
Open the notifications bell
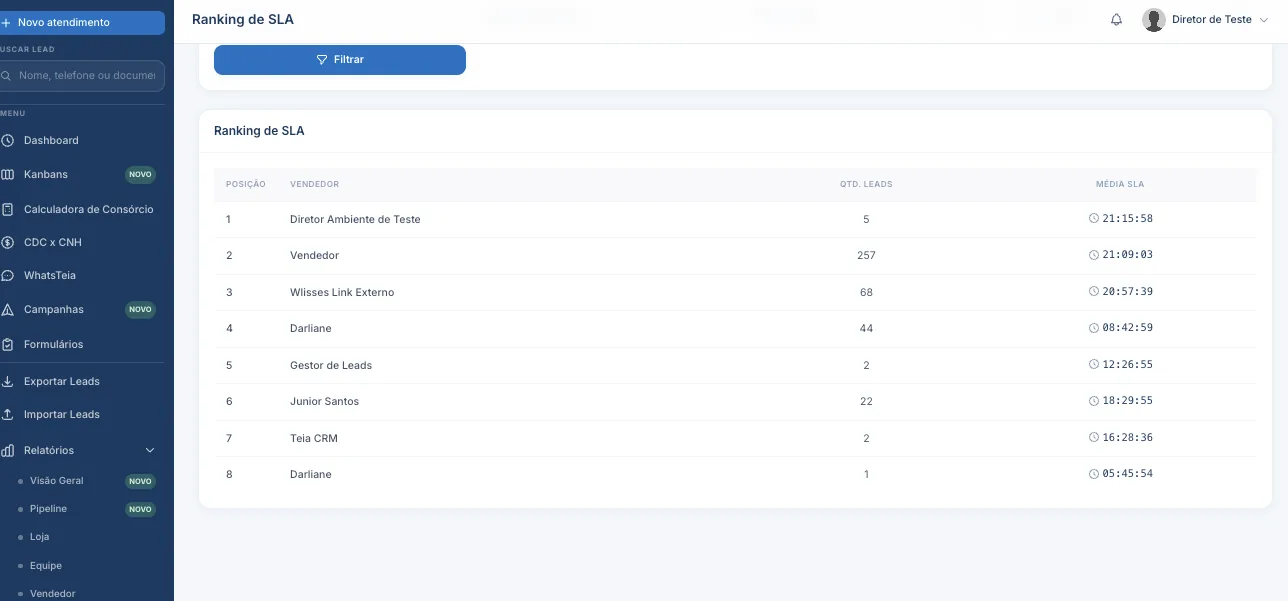point(1117,20)
